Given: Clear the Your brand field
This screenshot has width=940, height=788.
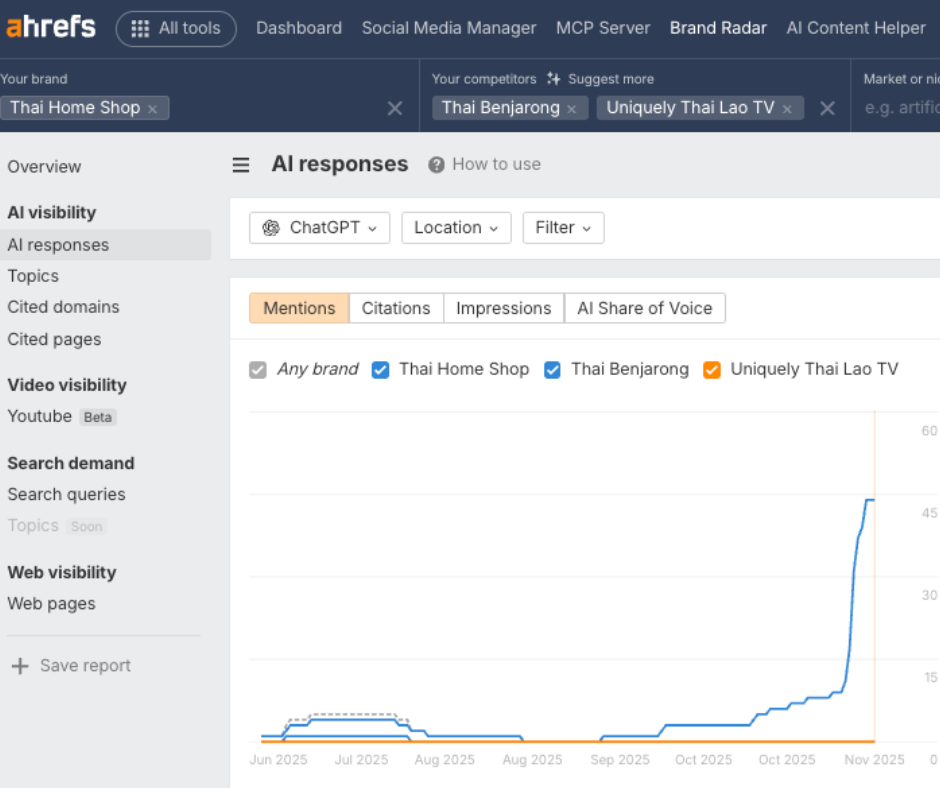Looking at the screenshot, I should tap(395, 109).
